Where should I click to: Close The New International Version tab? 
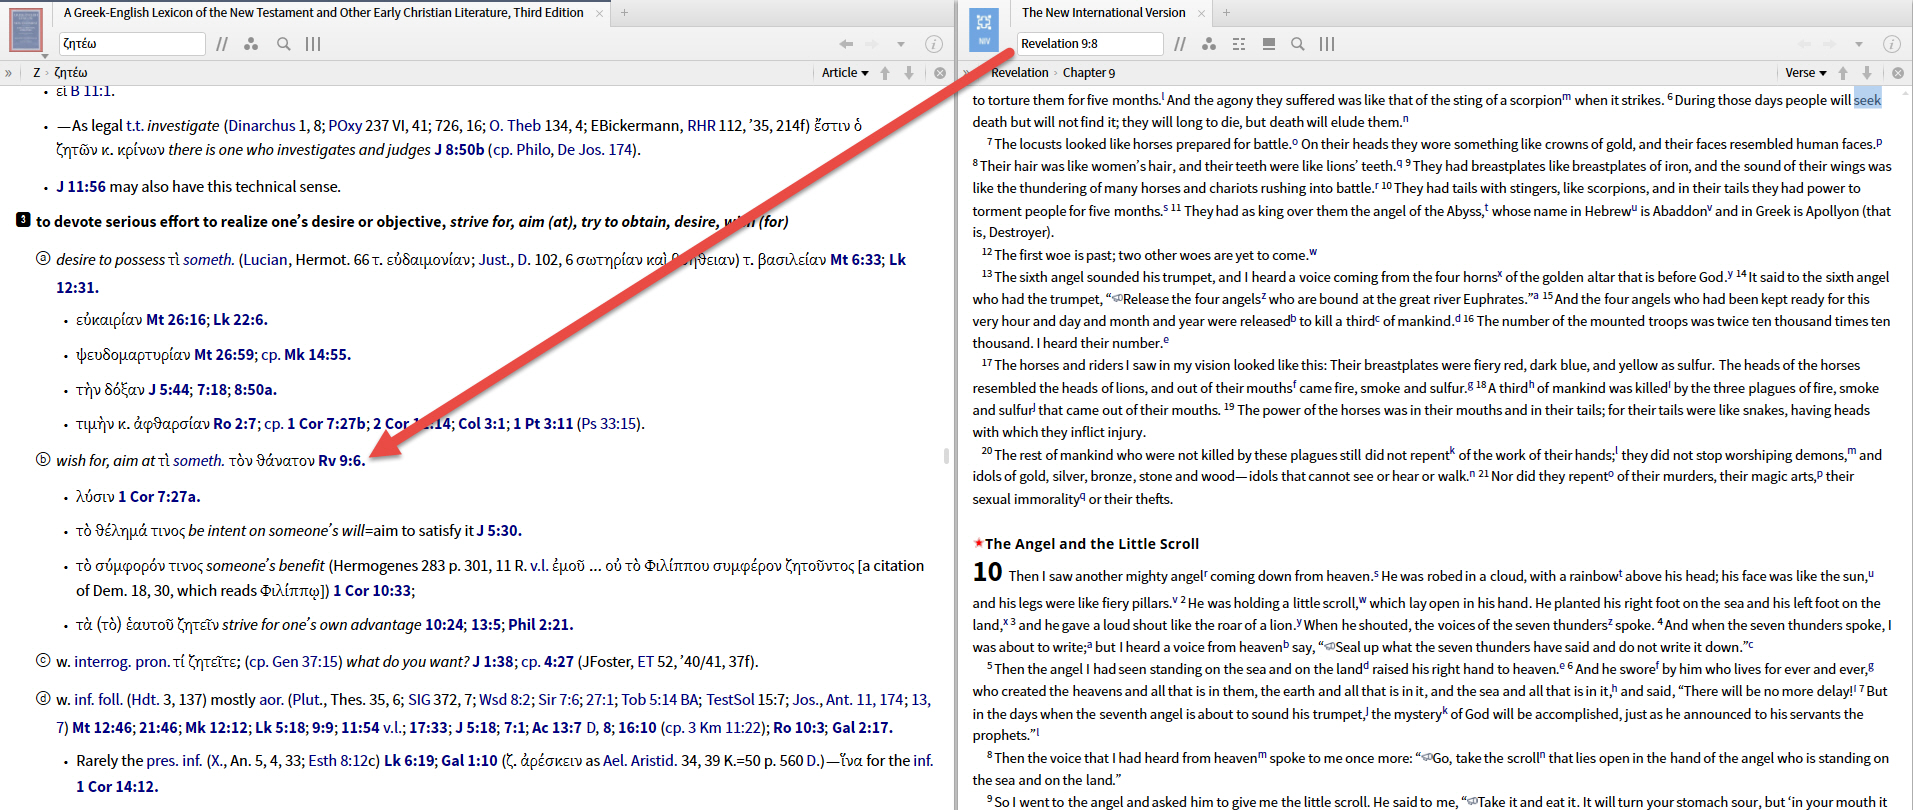coord(1202,13)
